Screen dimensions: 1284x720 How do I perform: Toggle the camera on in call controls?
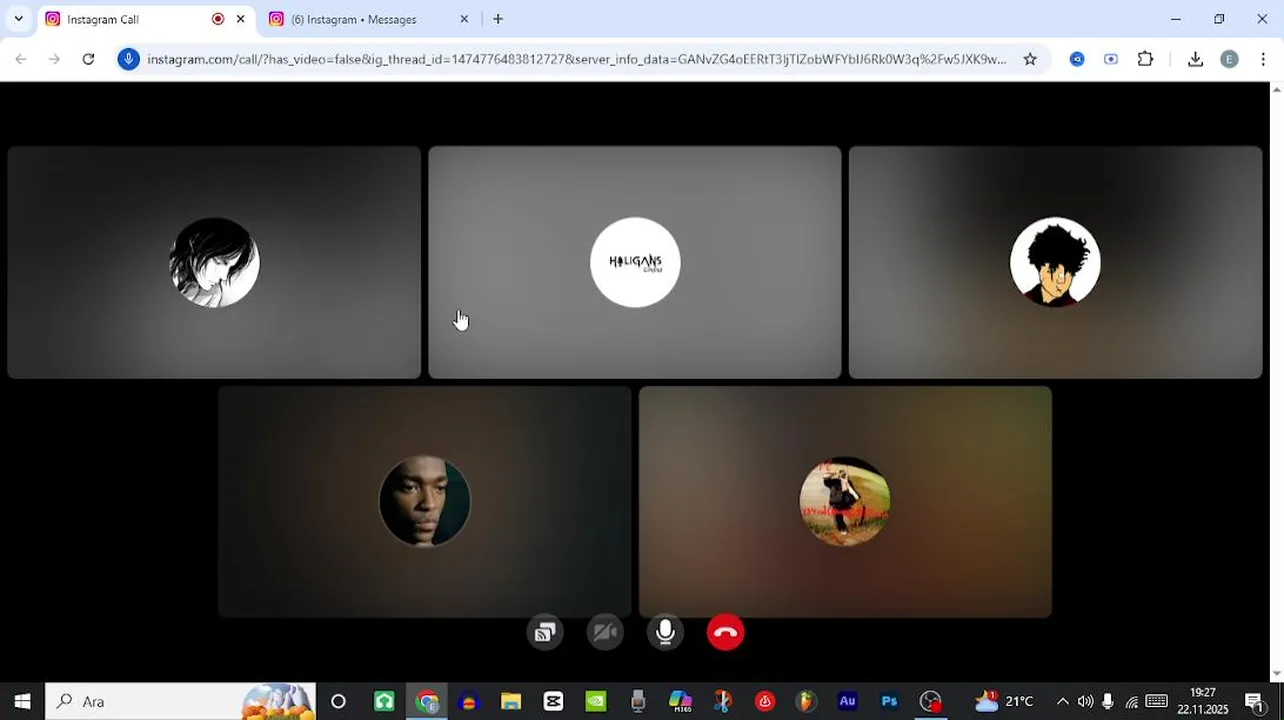tap(605, 632)
